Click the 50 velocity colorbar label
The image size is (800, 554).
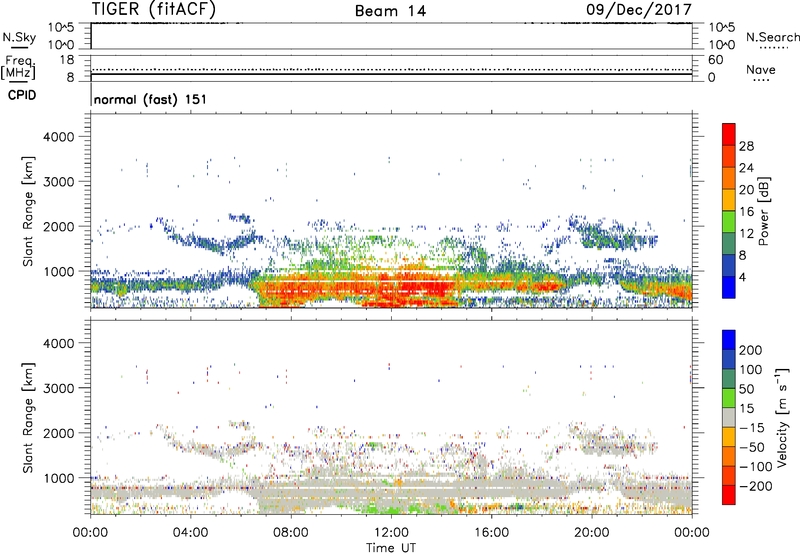coord(746,389)
